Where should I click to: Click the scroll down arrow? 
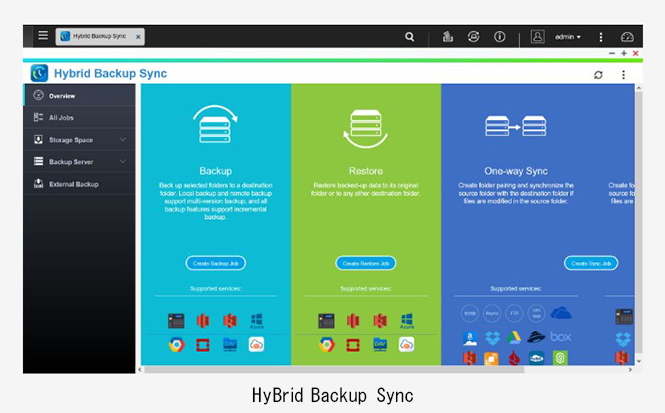coord(639,361)
